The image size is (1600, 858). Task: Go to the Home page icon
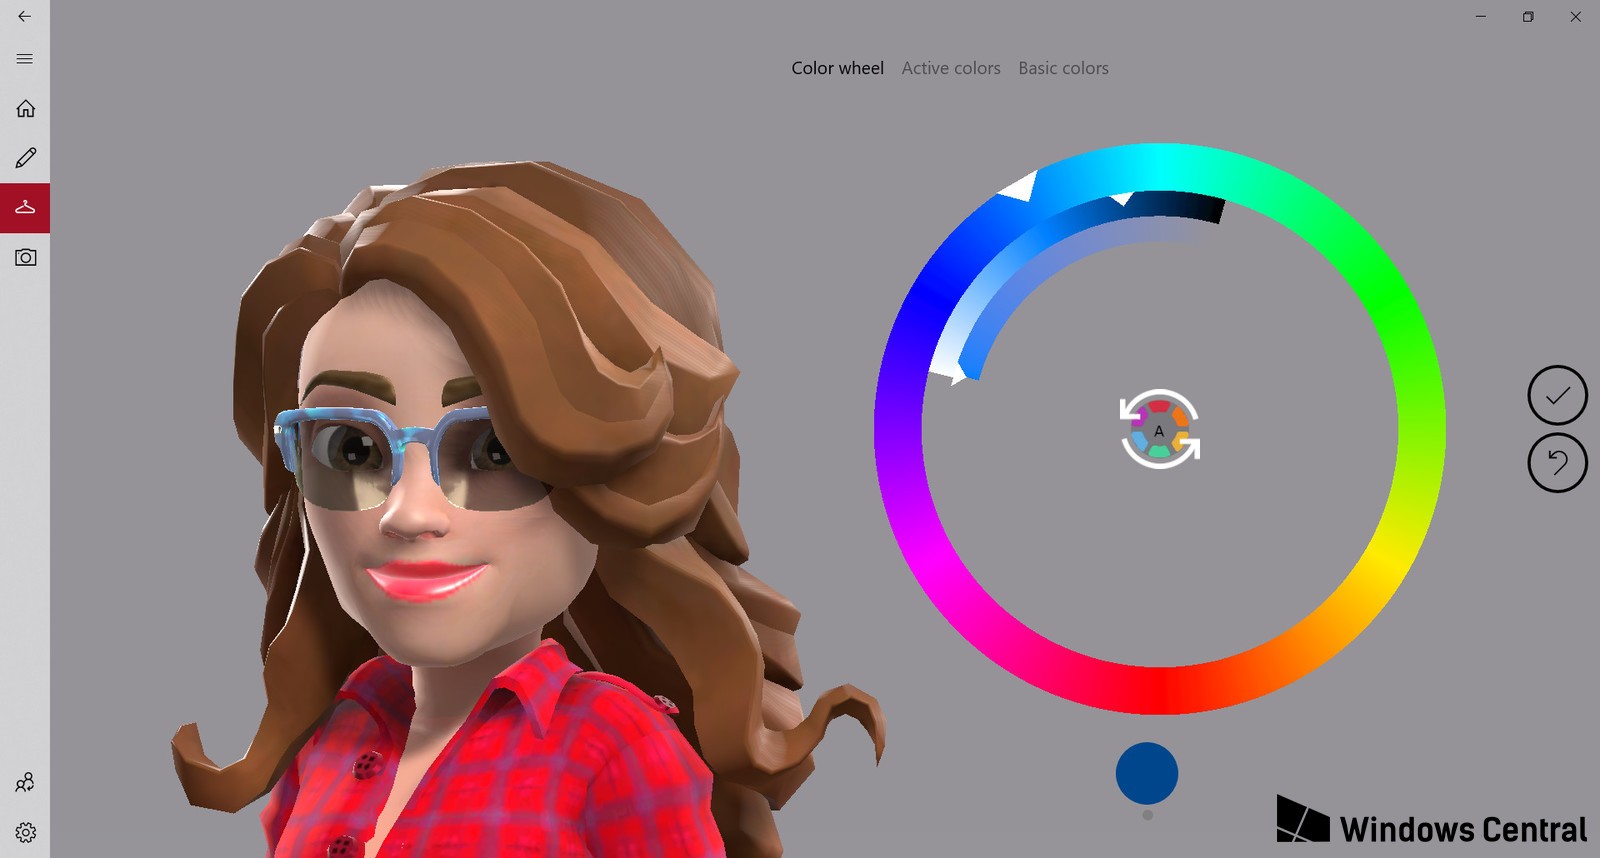pyautogui.click(x=25, y=108)
